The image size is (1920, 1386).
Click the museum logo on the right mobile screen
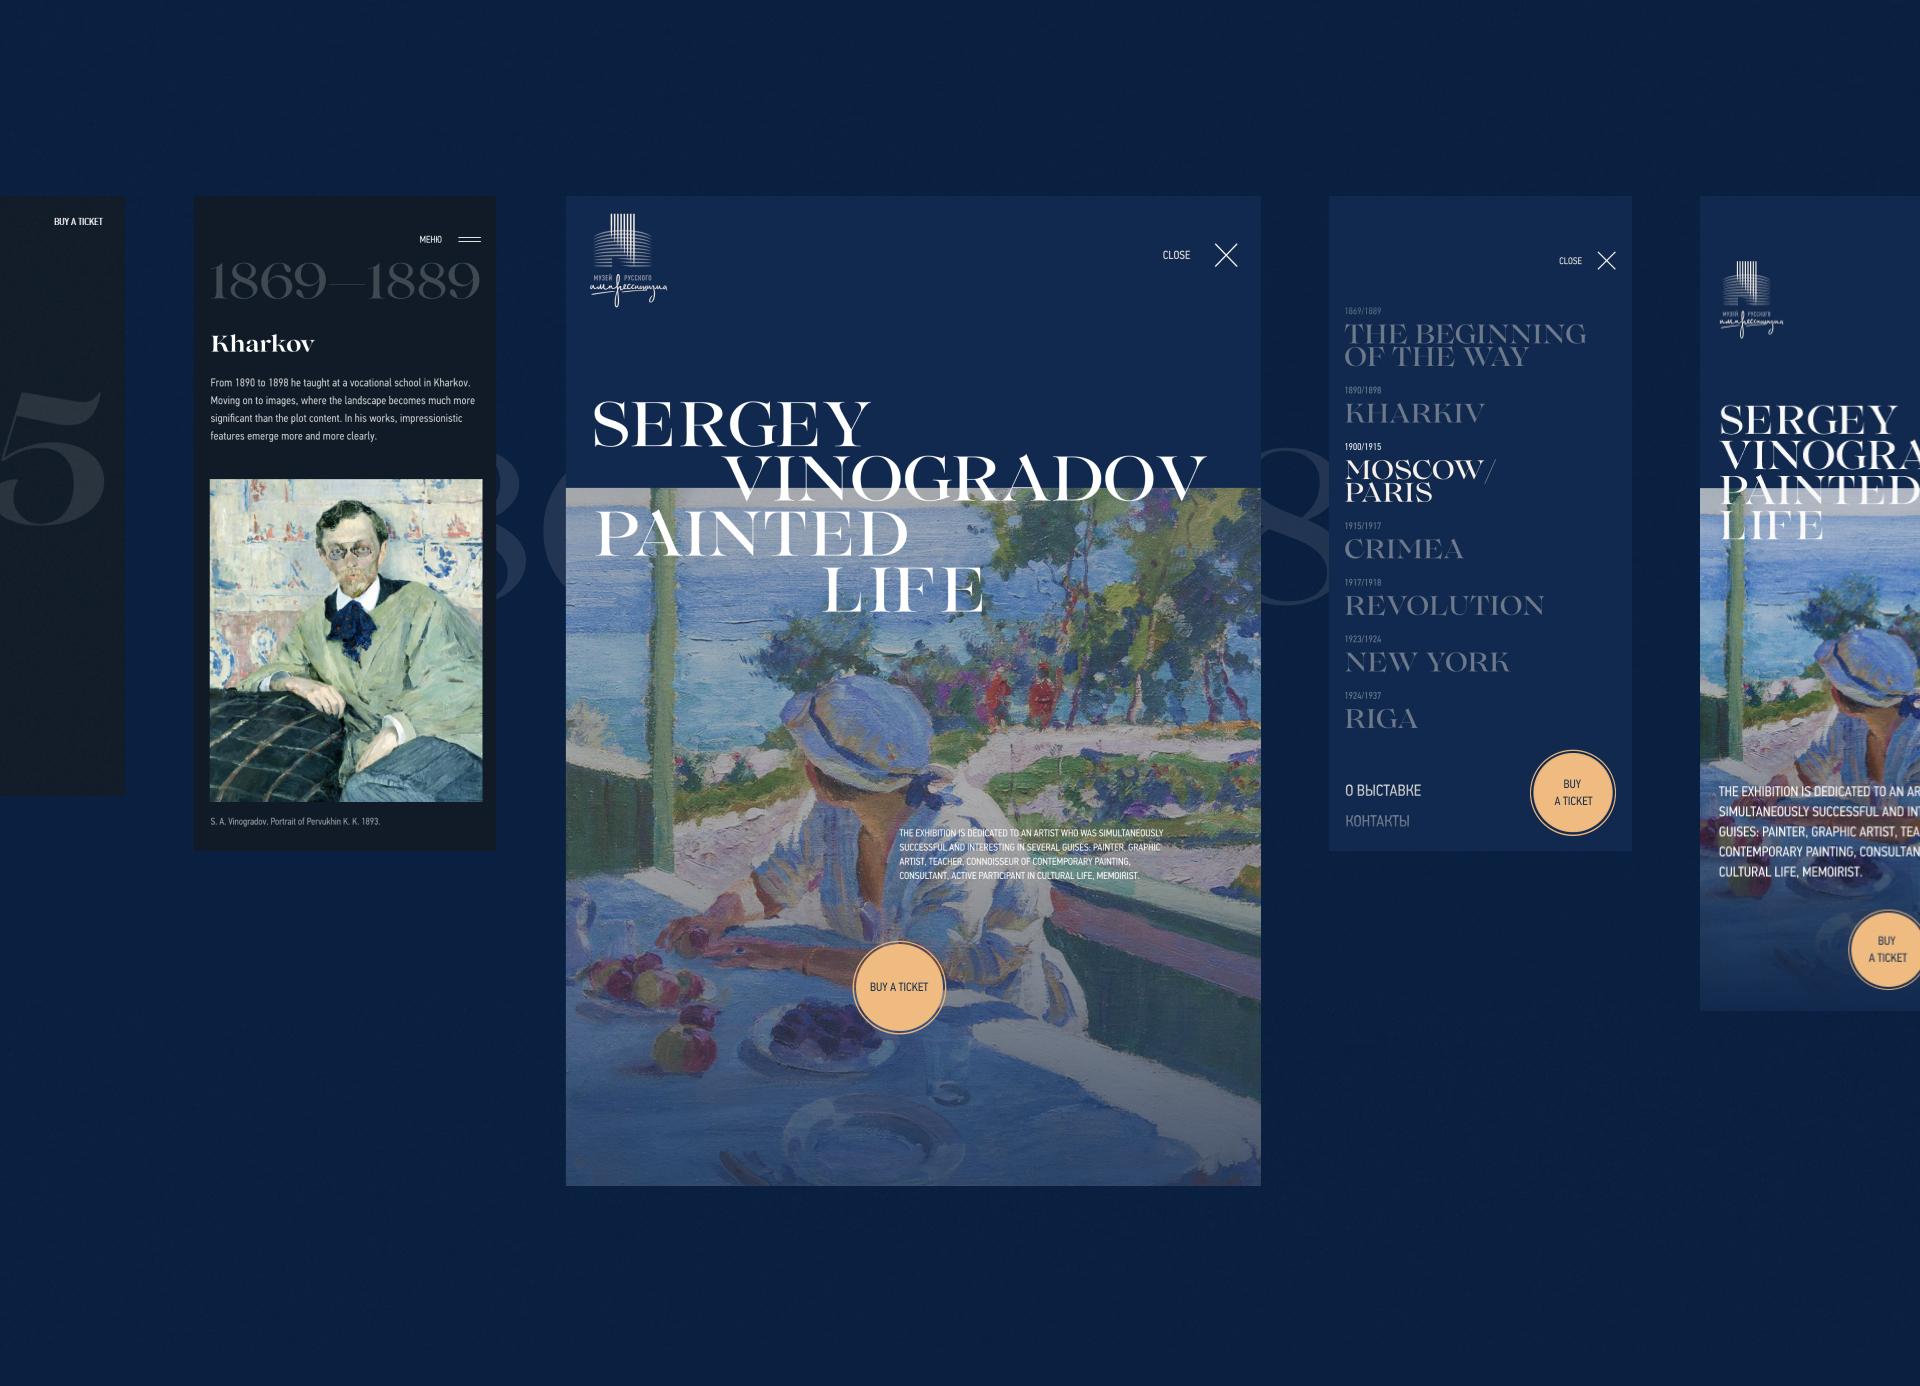pos(1751,299)
